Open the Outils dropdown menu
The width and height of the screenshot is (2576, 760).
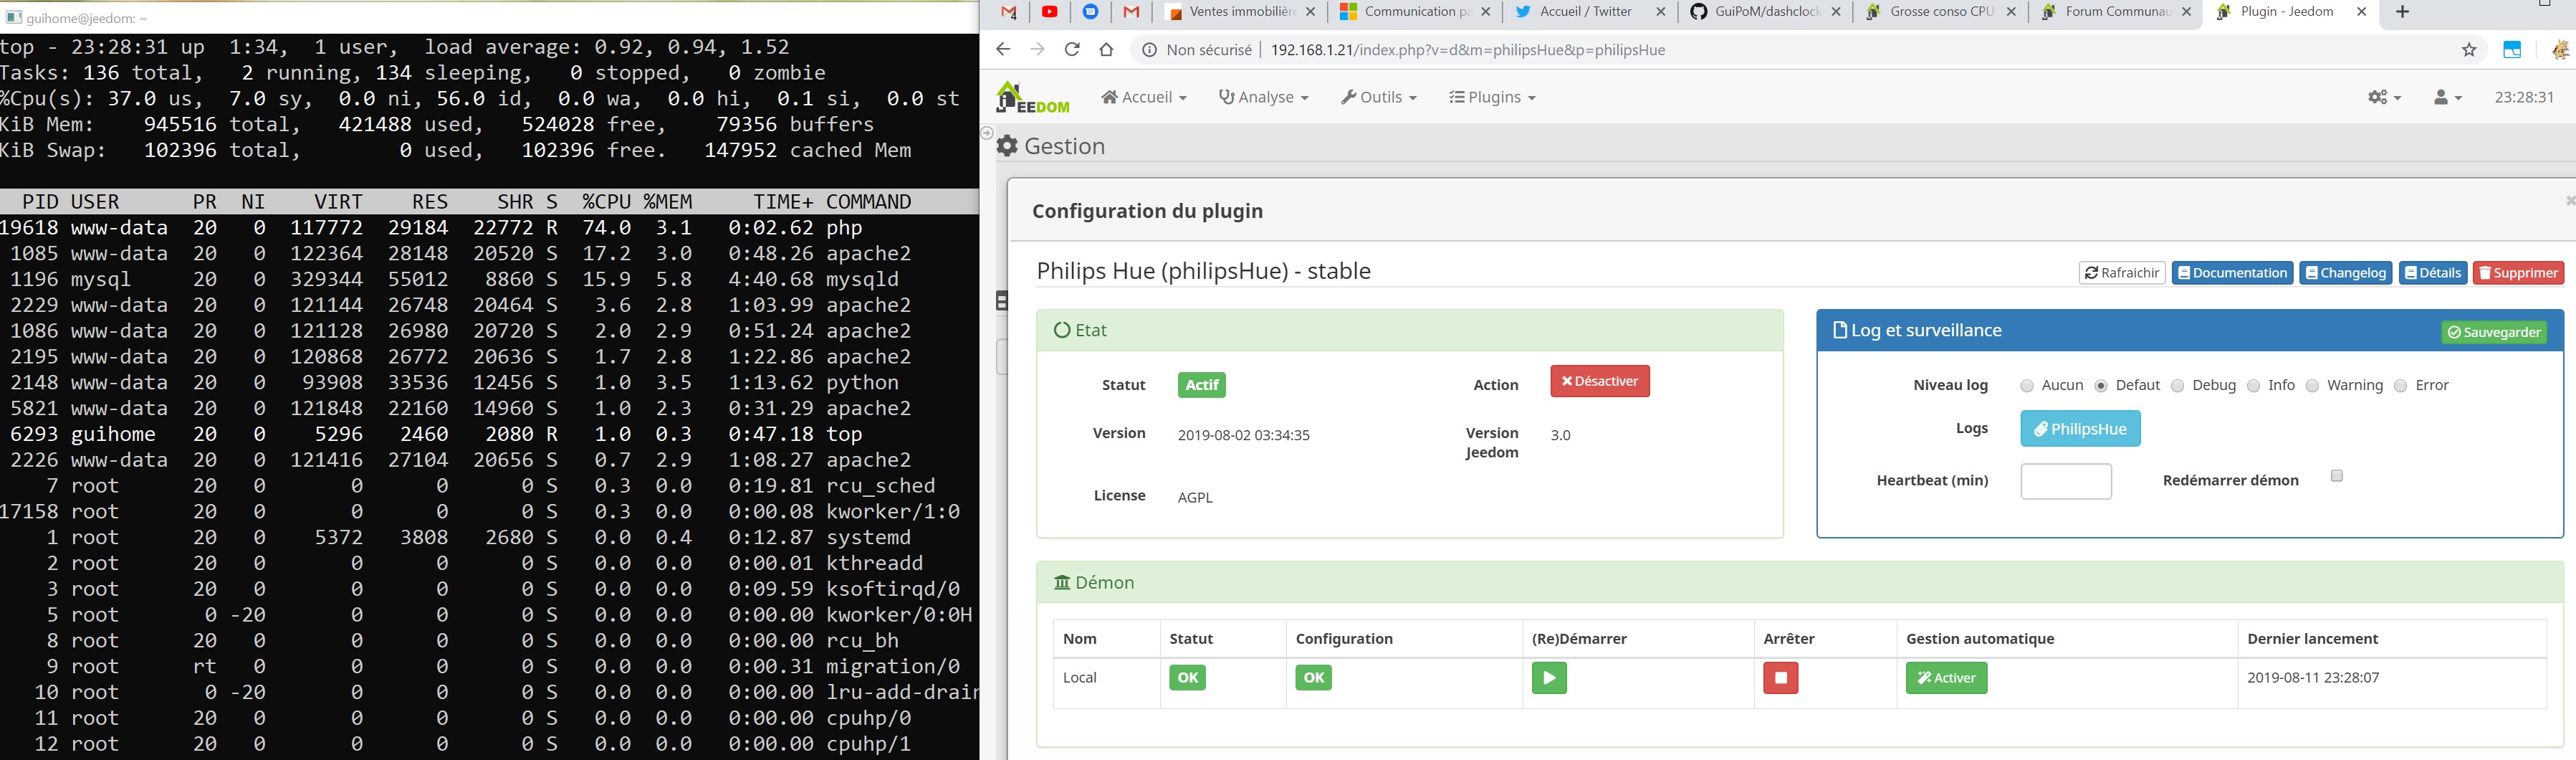coord(1379,97)
